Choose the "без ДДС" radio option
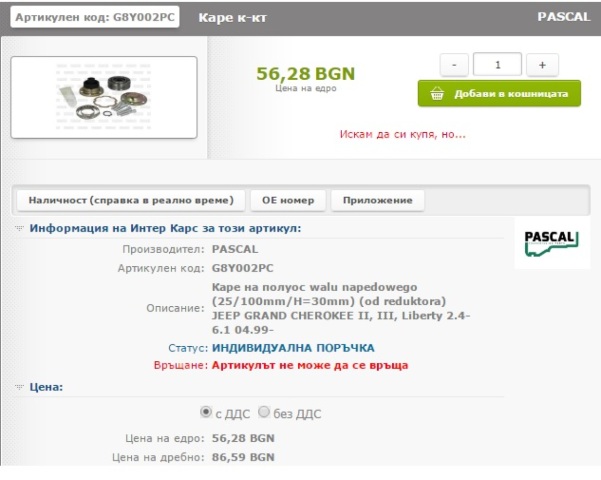The image size is (601, 480). click(264, 412)
